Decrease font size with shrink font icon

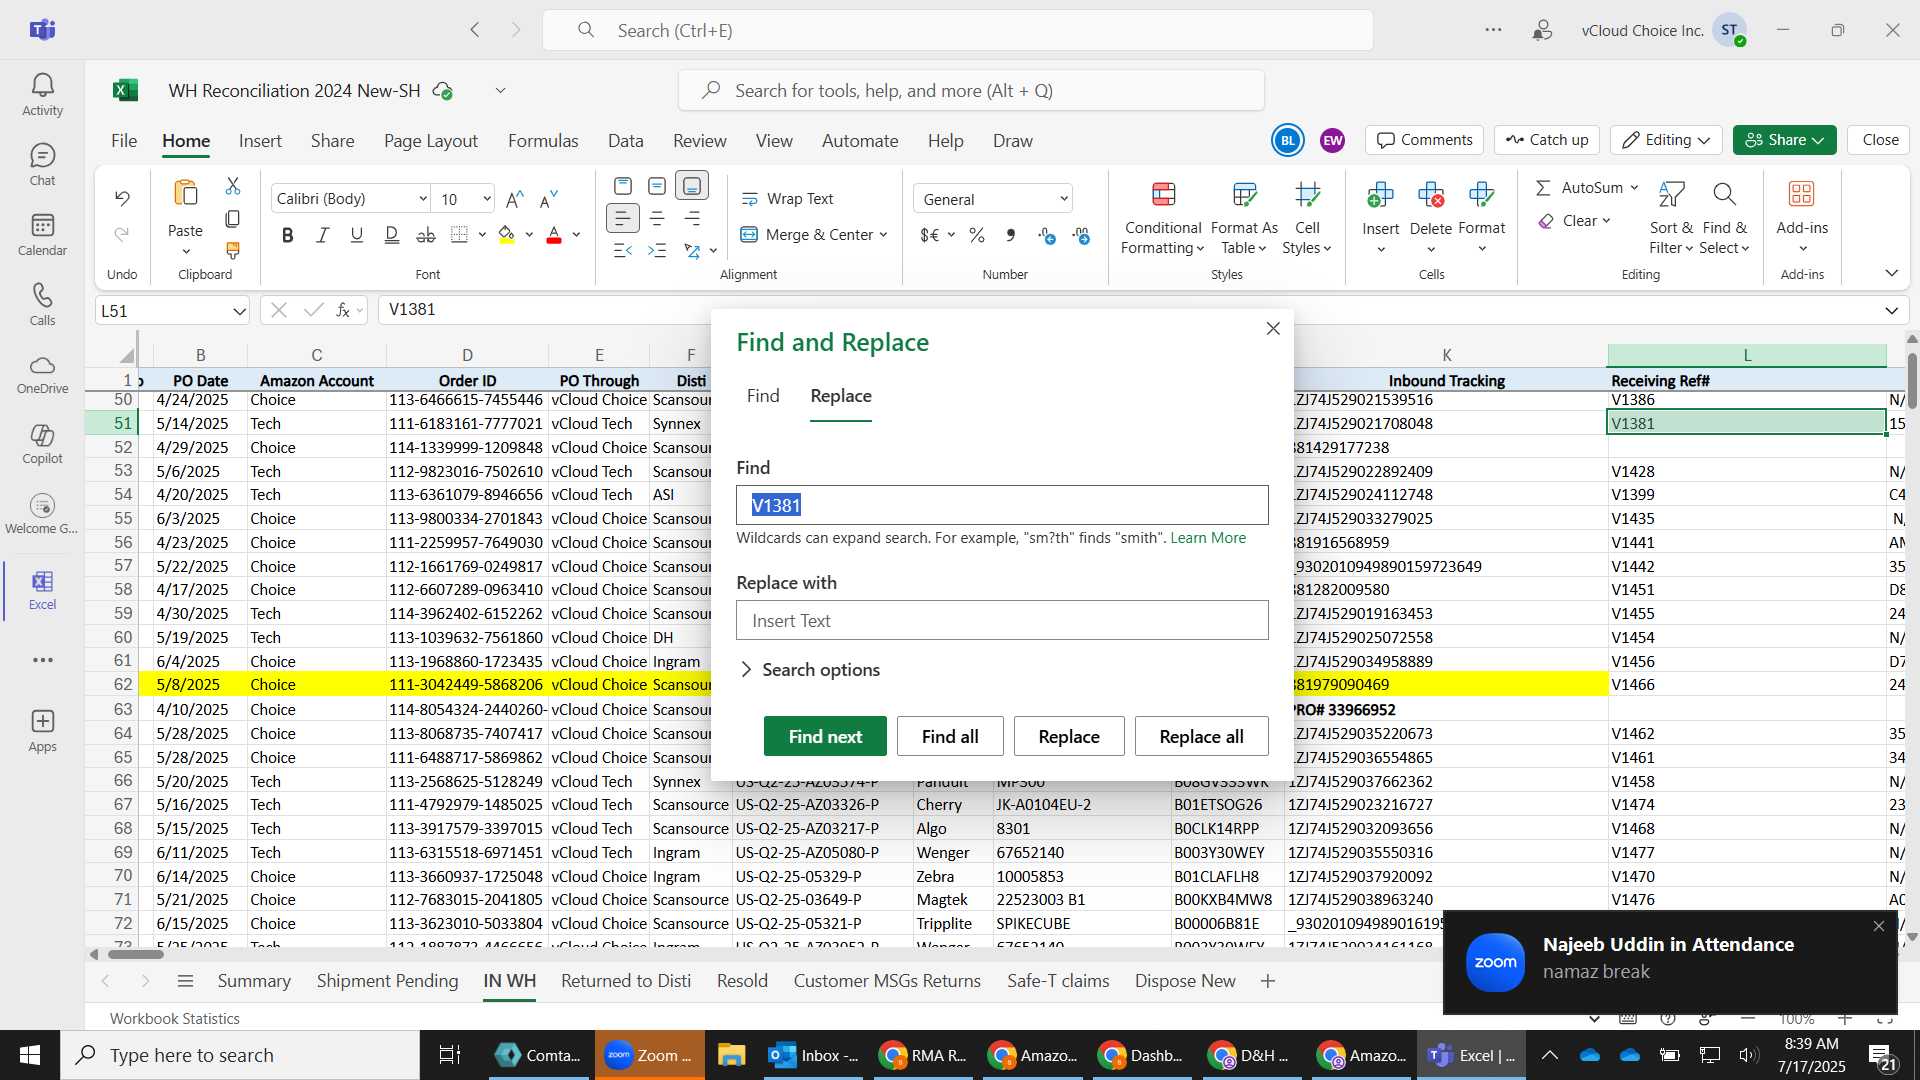[548, 199]
